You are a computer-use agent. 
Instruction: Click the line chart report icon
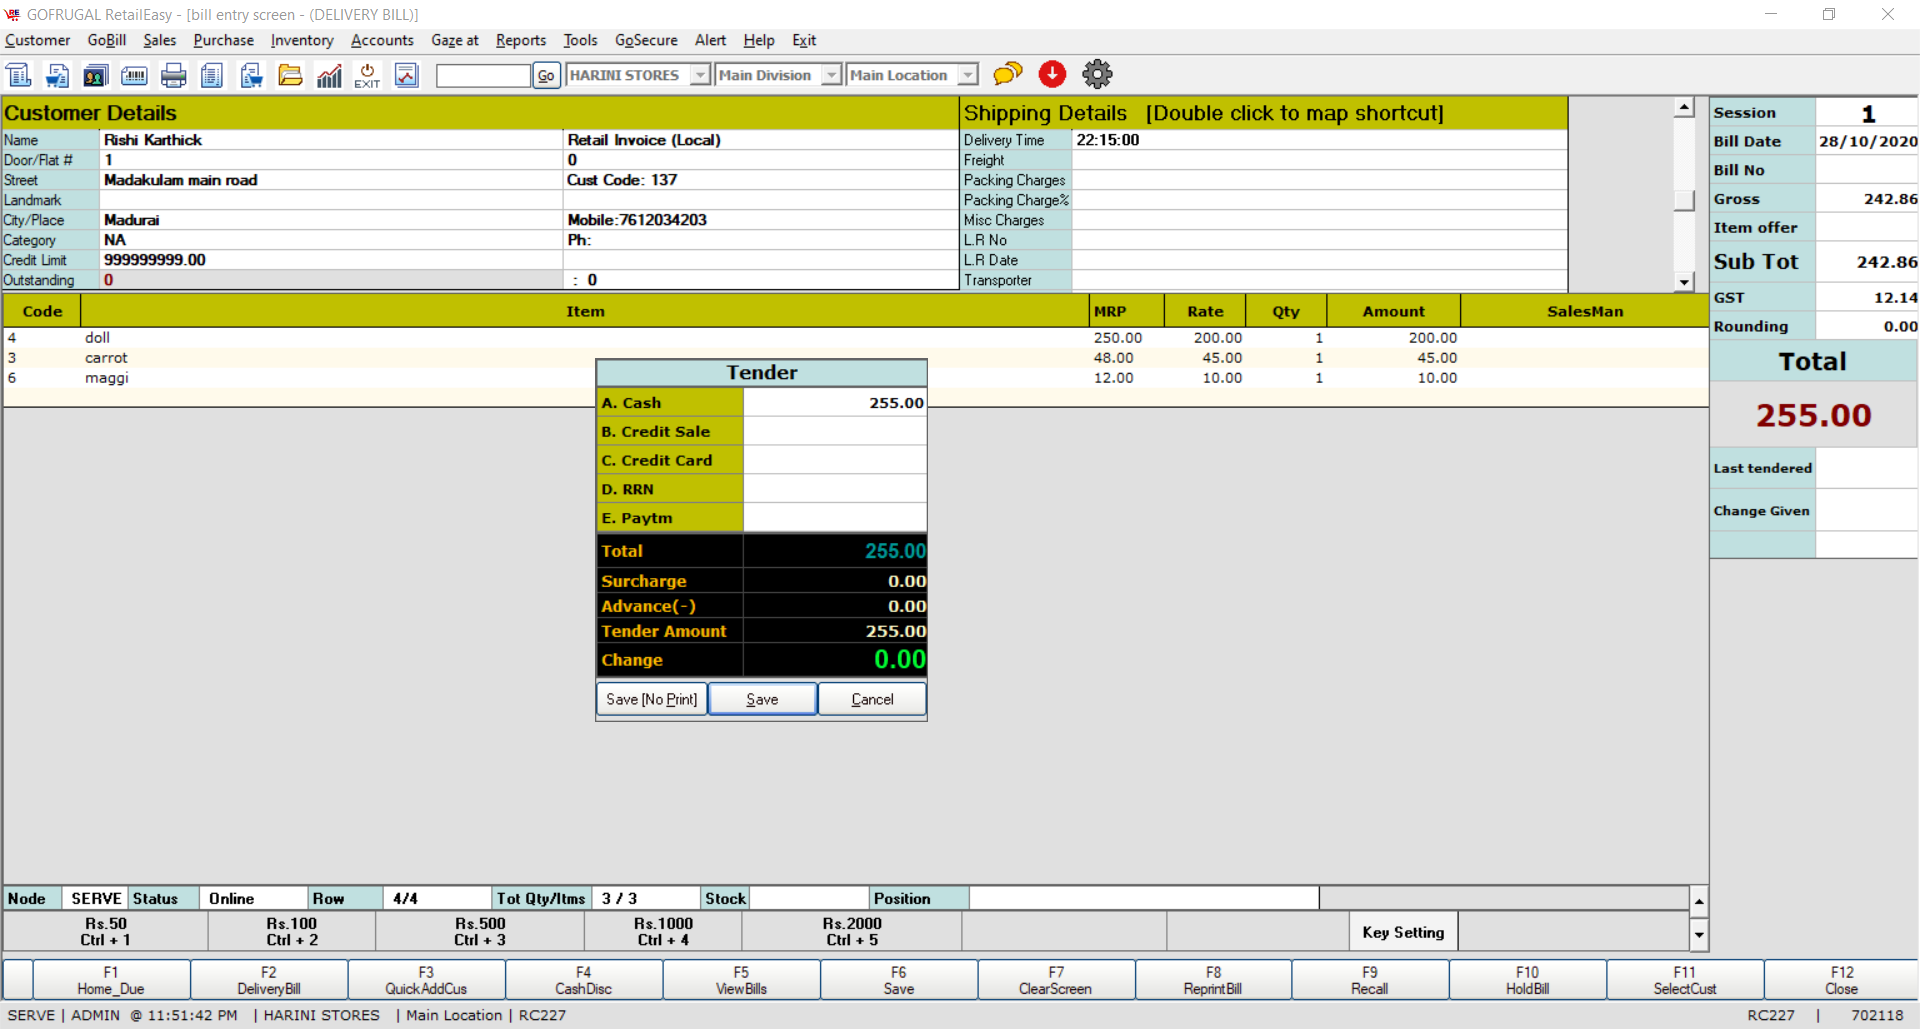(x=406, y=75)
